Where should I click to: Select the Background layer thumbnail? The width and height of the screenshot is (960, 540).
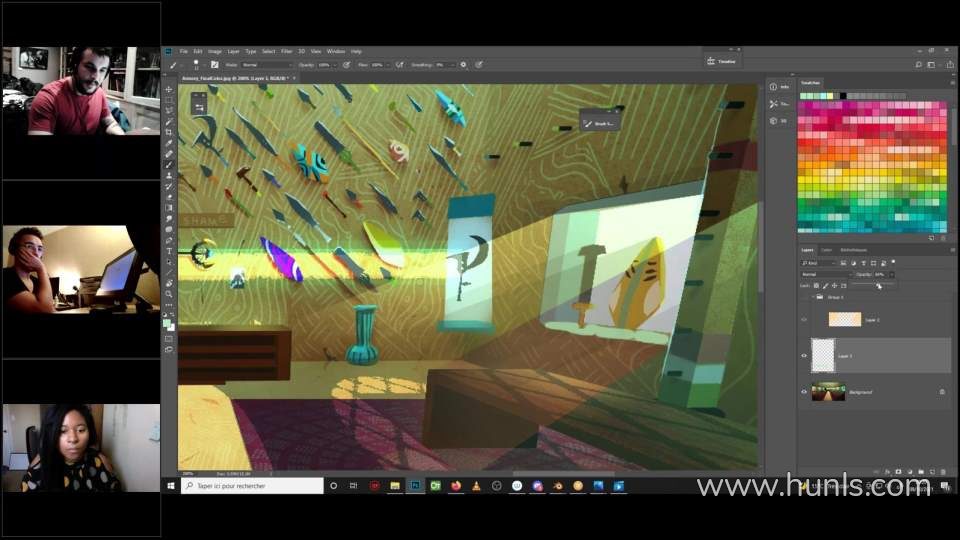click(x=828, y=392)
